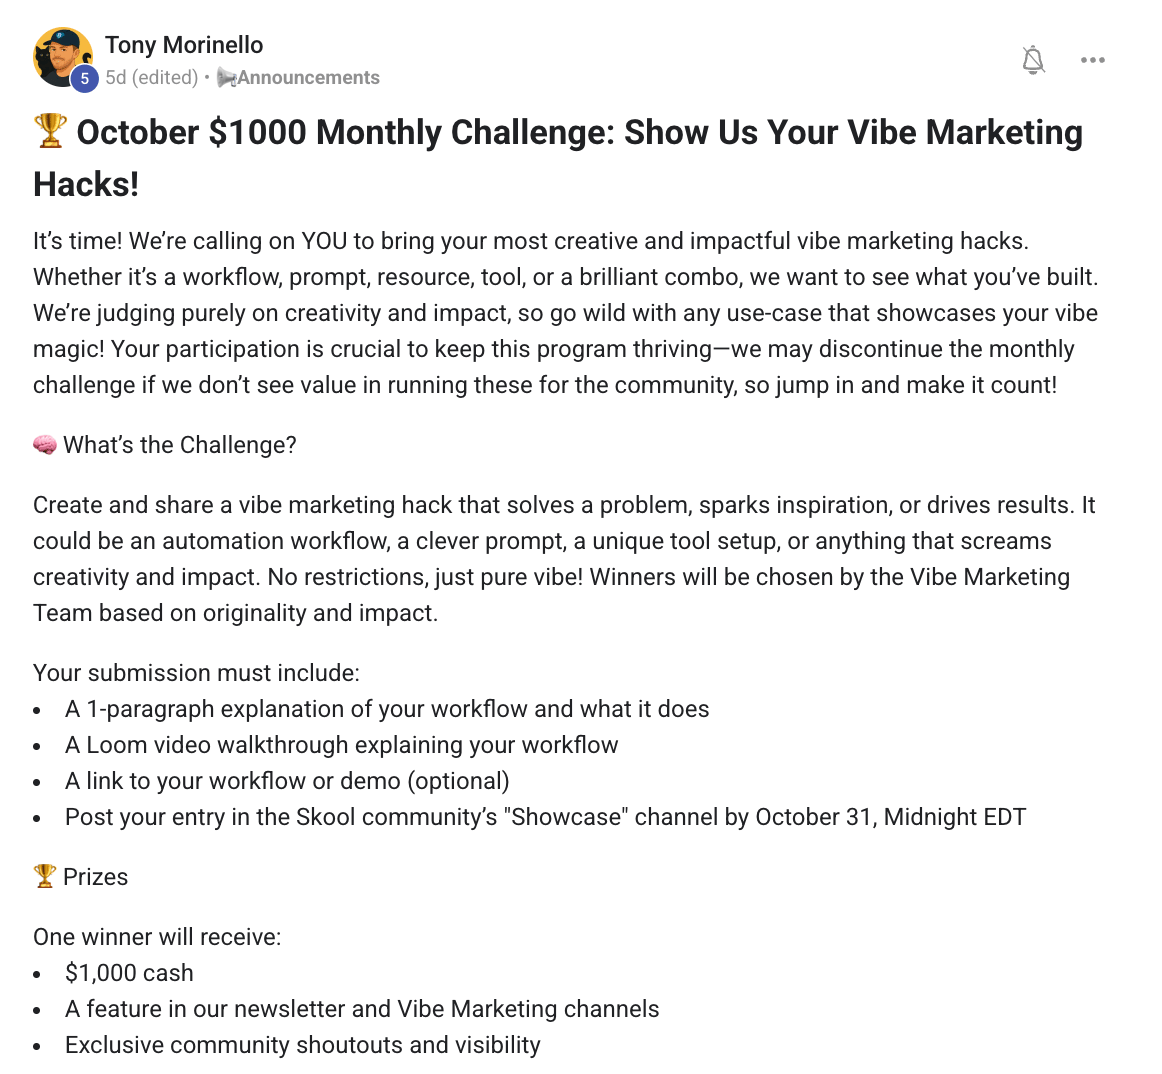Viewport: 1162px width, 1074px height.
Task: Click the October $1000 Monthly Challenge title
Action: [x=558, y=158]
